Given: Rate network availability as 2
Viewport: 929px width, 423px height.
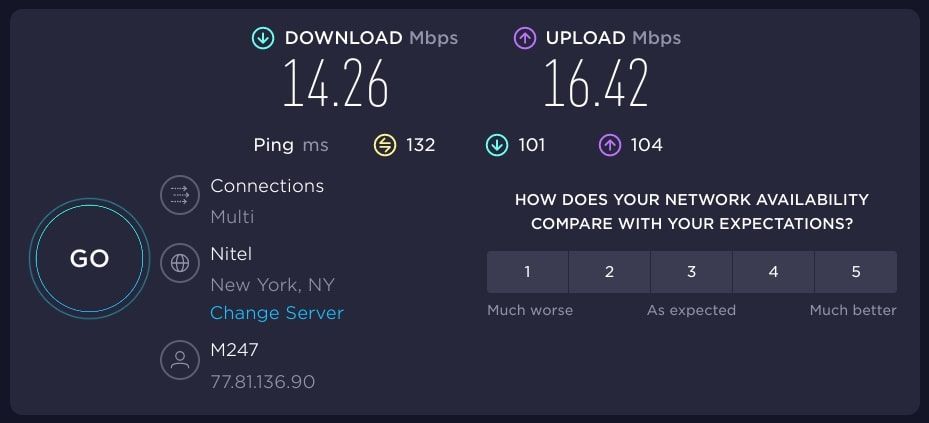Looking at the screenshot, I should pos(609,272).
